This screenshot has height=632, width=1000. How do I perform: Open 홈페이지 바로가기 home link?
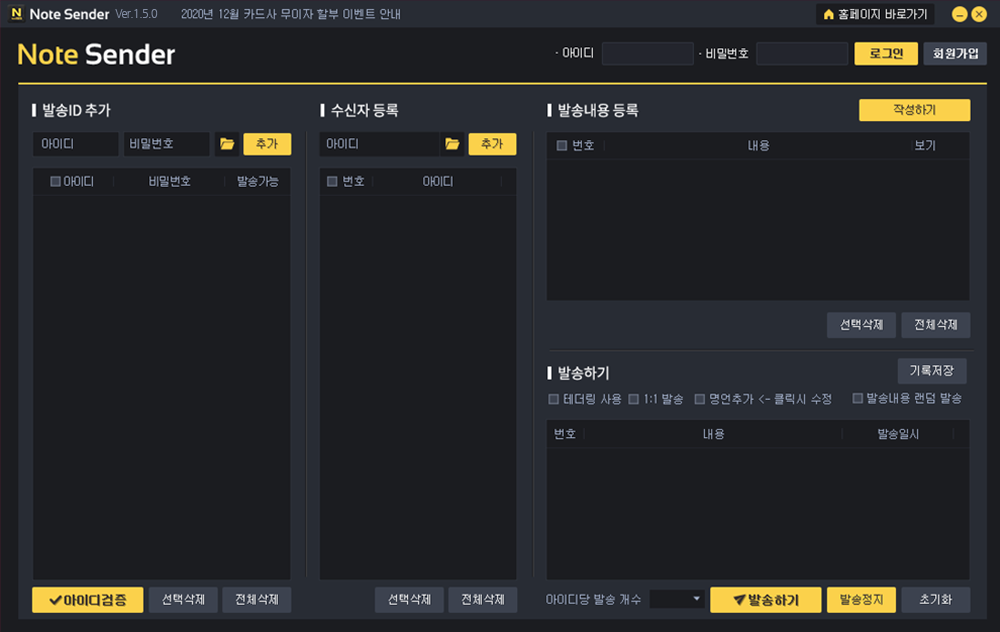tap(875, 14)
